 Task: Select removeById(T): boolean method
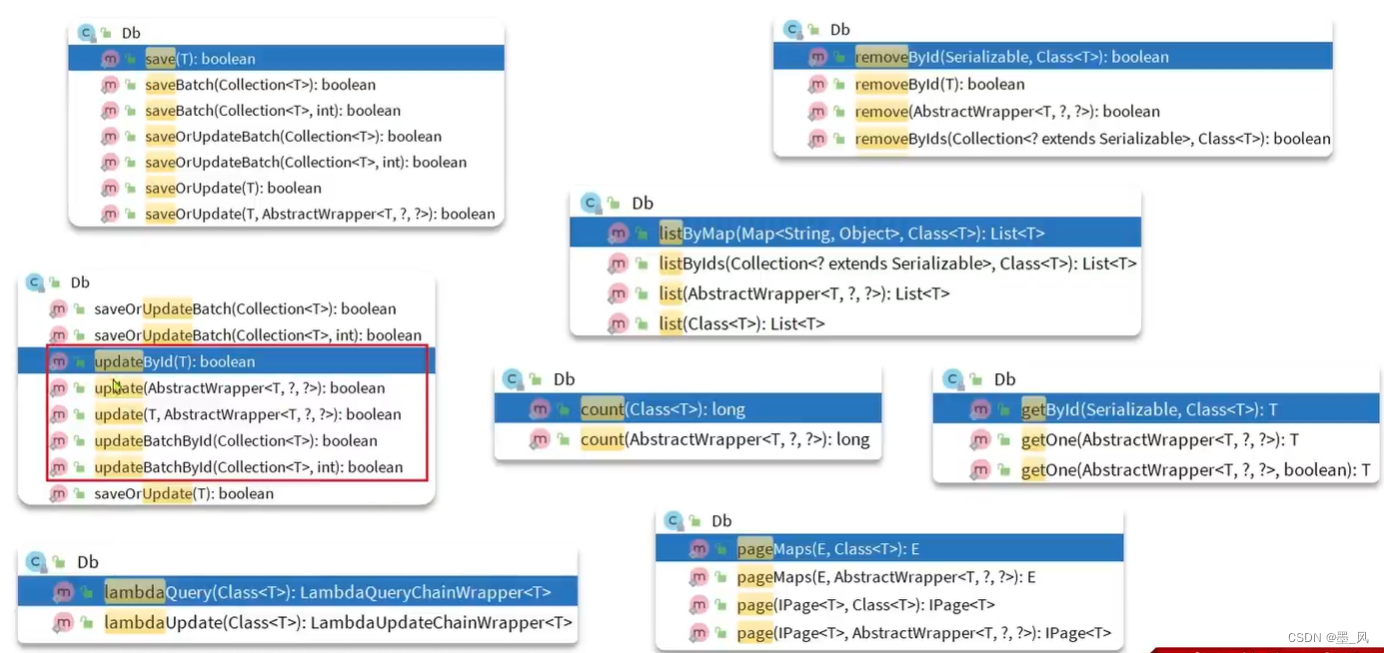click(x=939, y=84)
